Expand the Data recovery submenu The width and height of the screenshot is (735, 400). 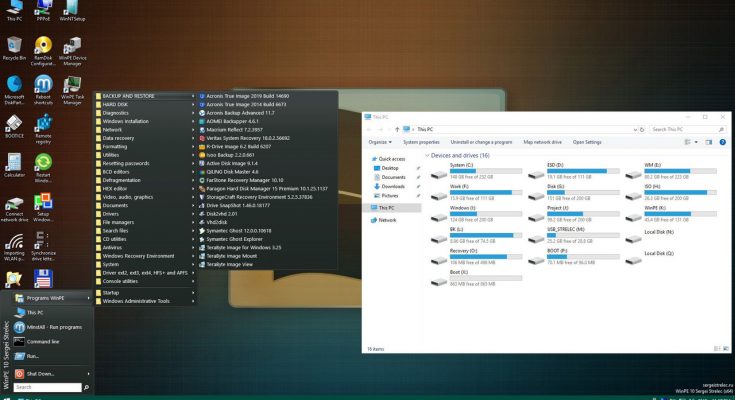[145, 138]
